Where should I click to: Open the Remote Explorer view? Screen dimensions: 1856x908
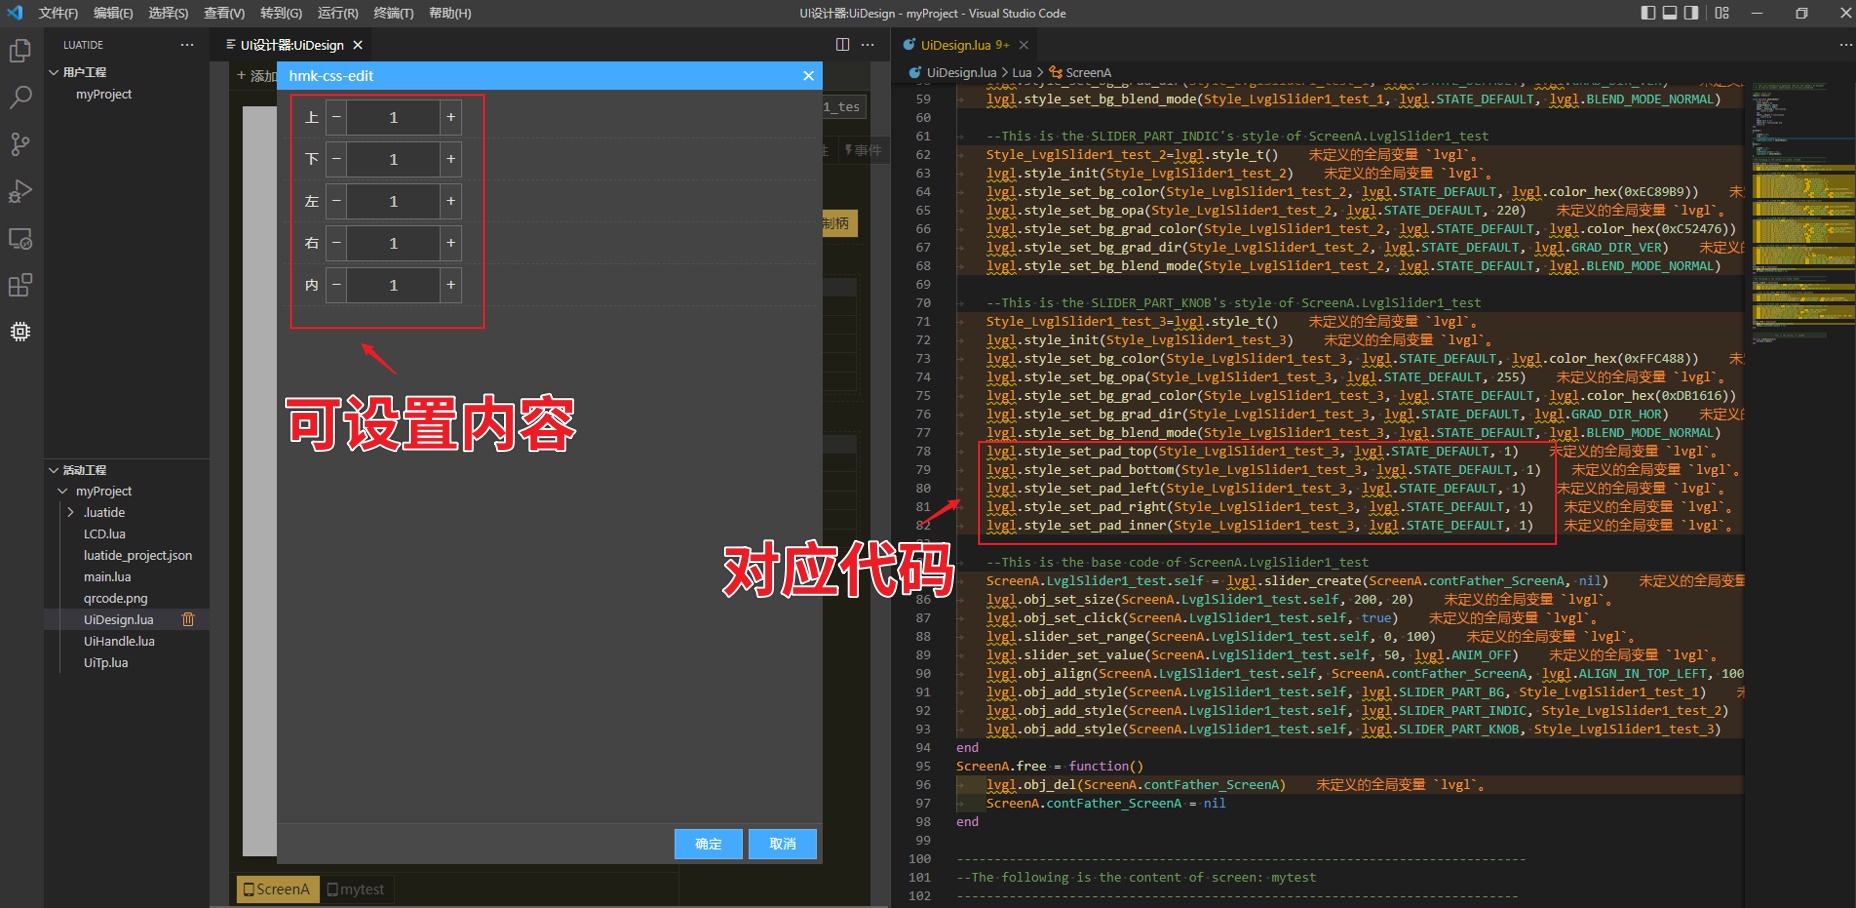[20, 238]
